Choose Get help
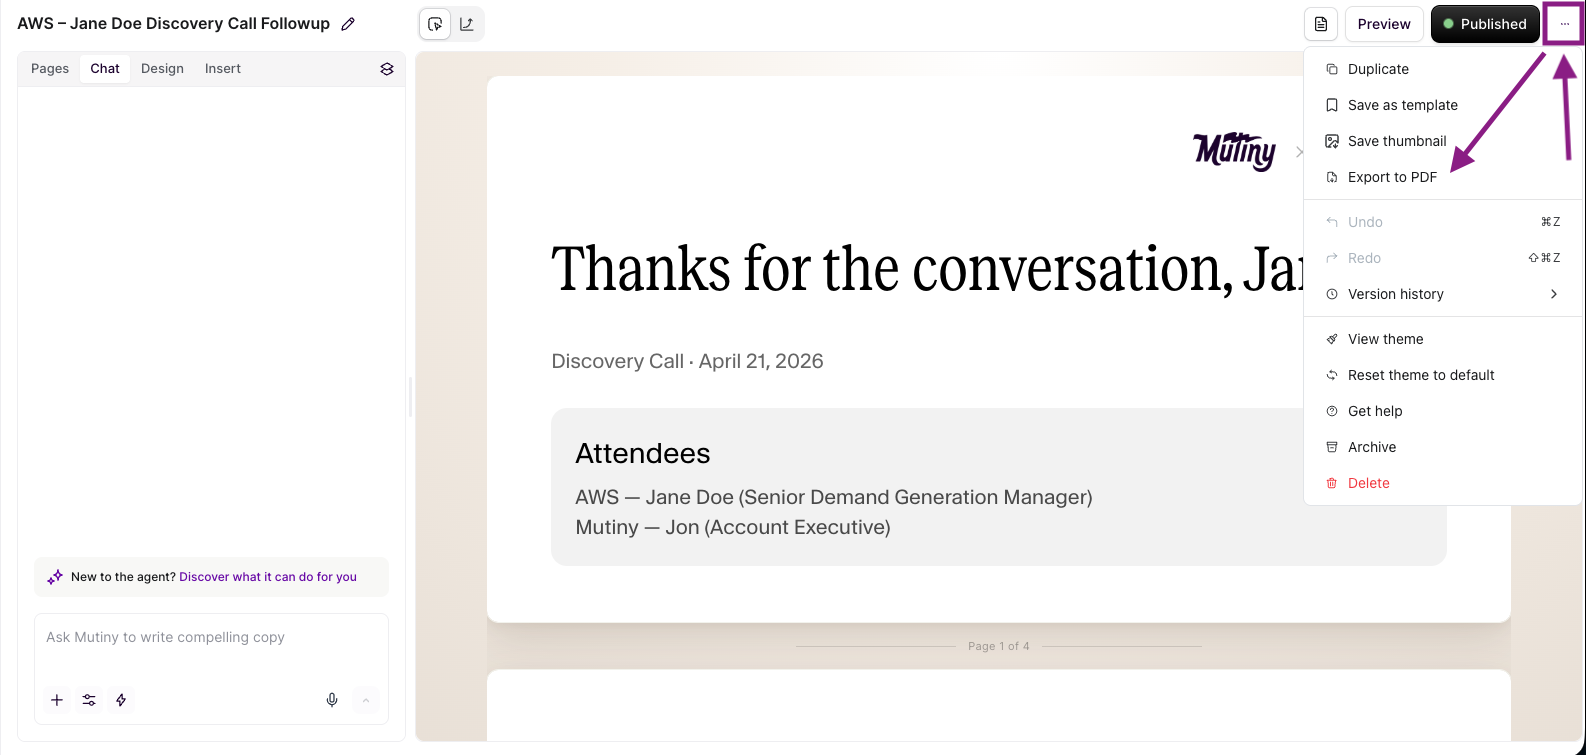 pos(1443,411)
